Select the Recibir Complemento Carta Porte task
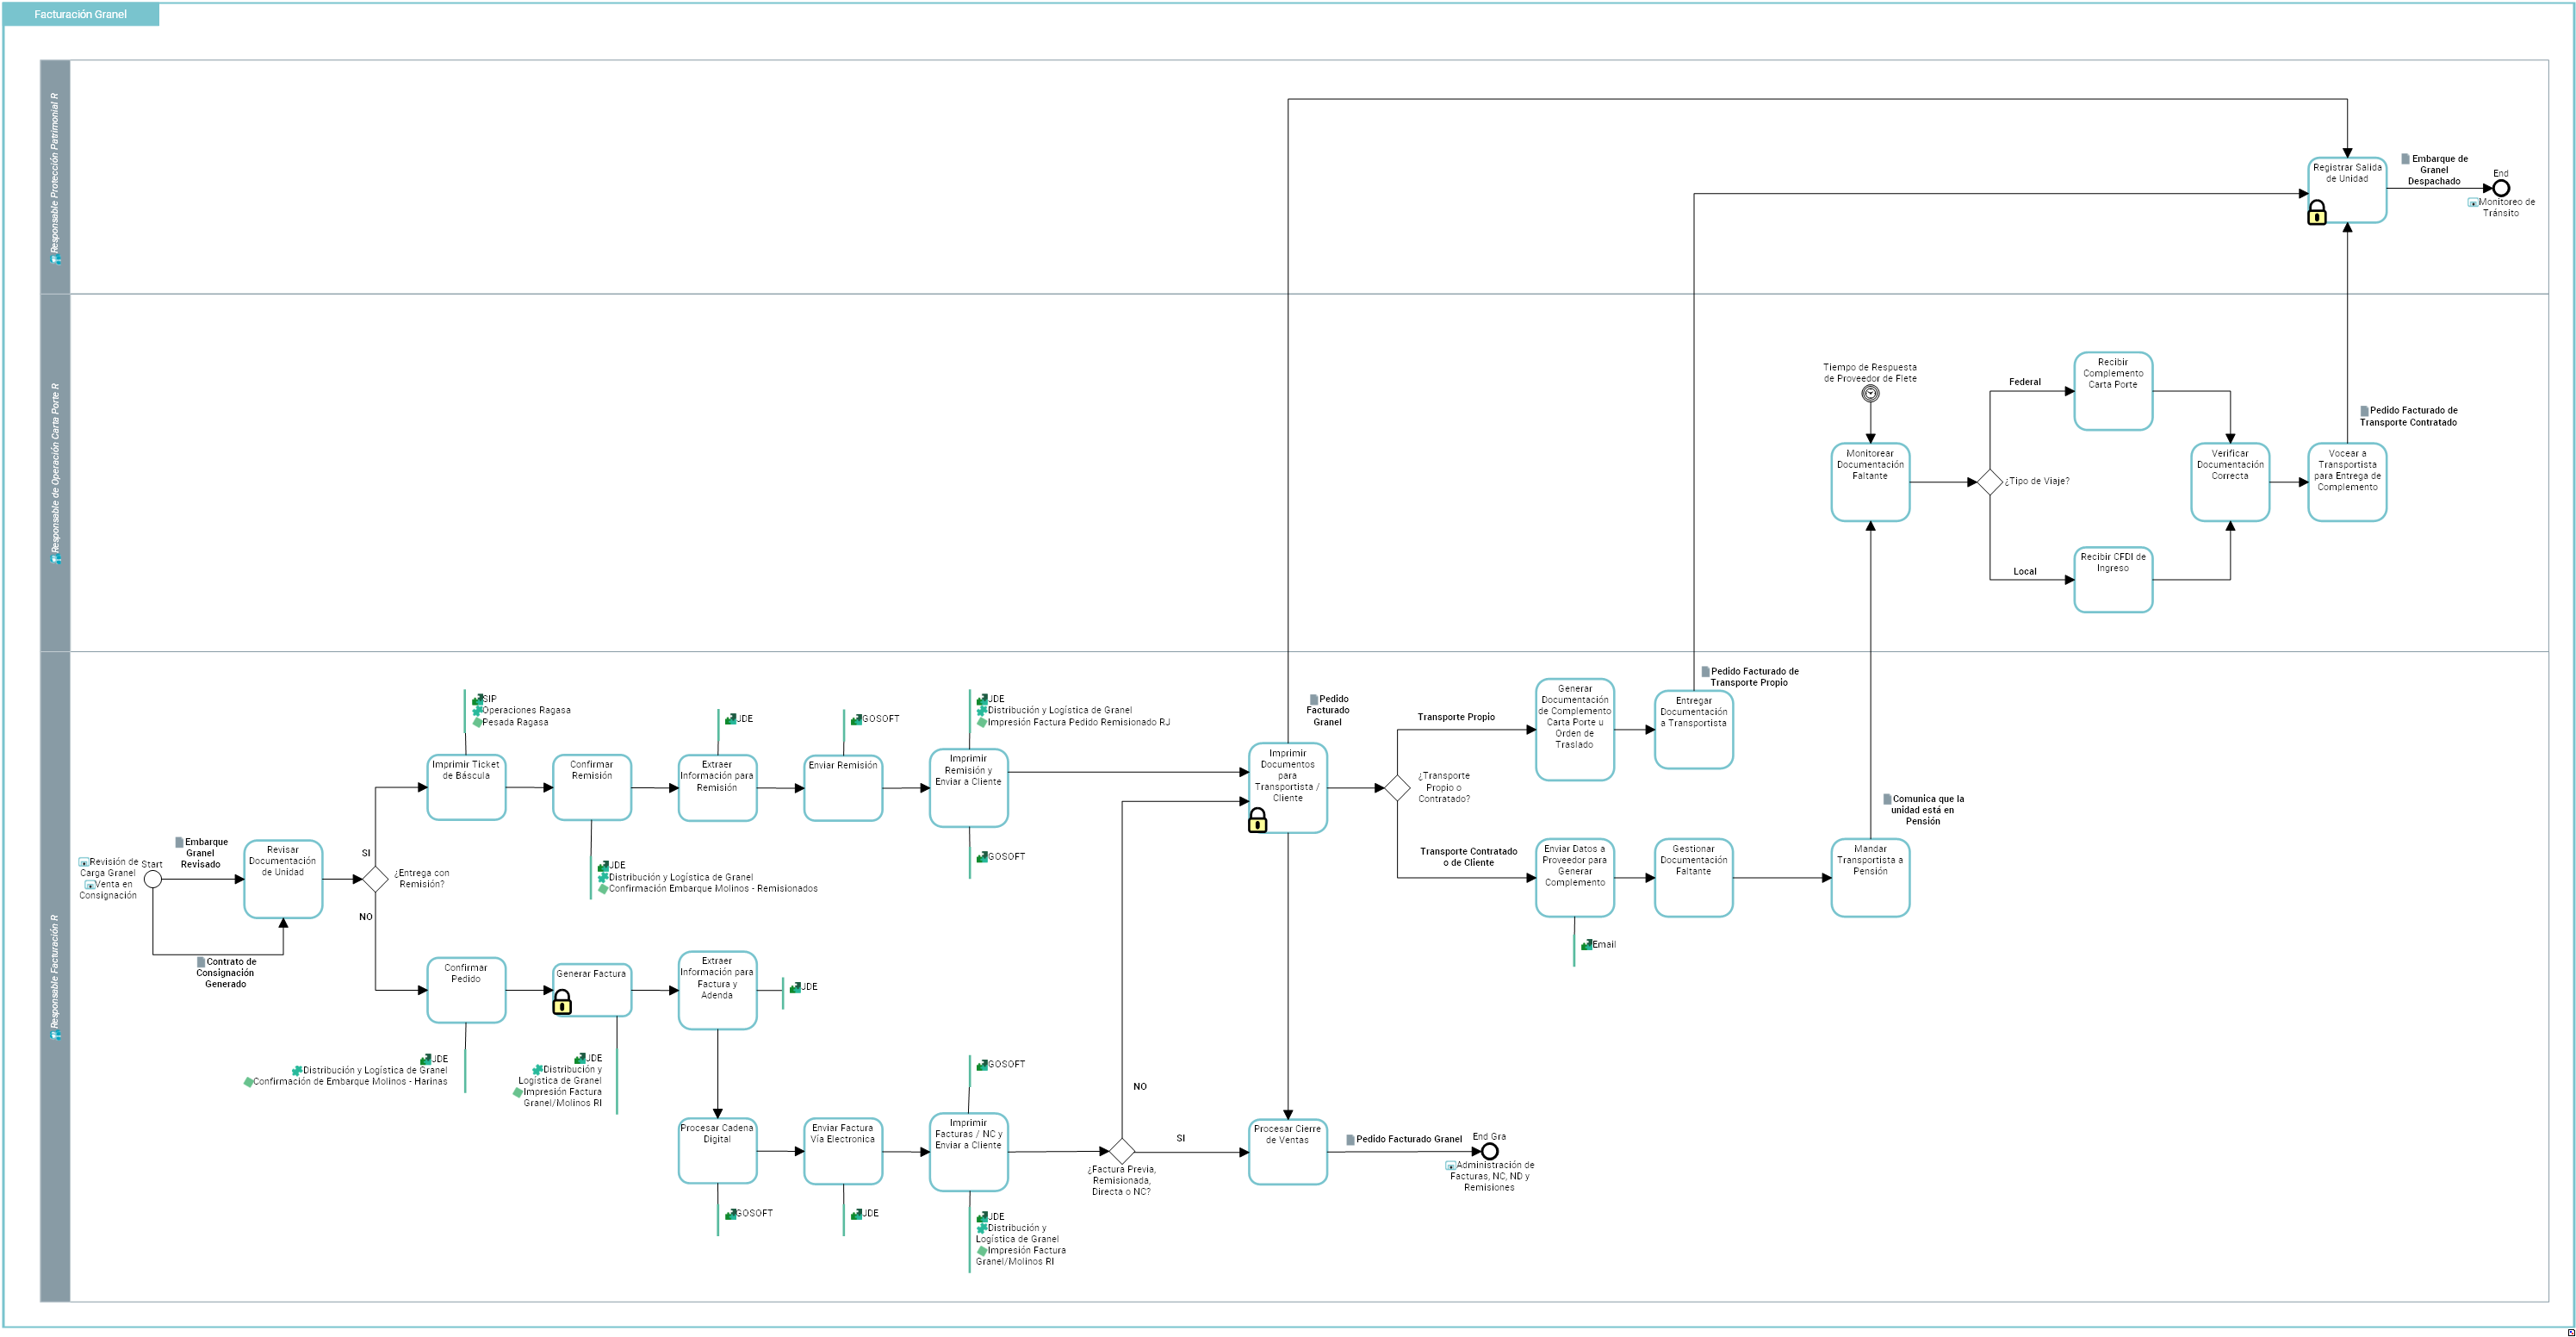This screenshot has height=1337, width=2576. pos(2113,391)
